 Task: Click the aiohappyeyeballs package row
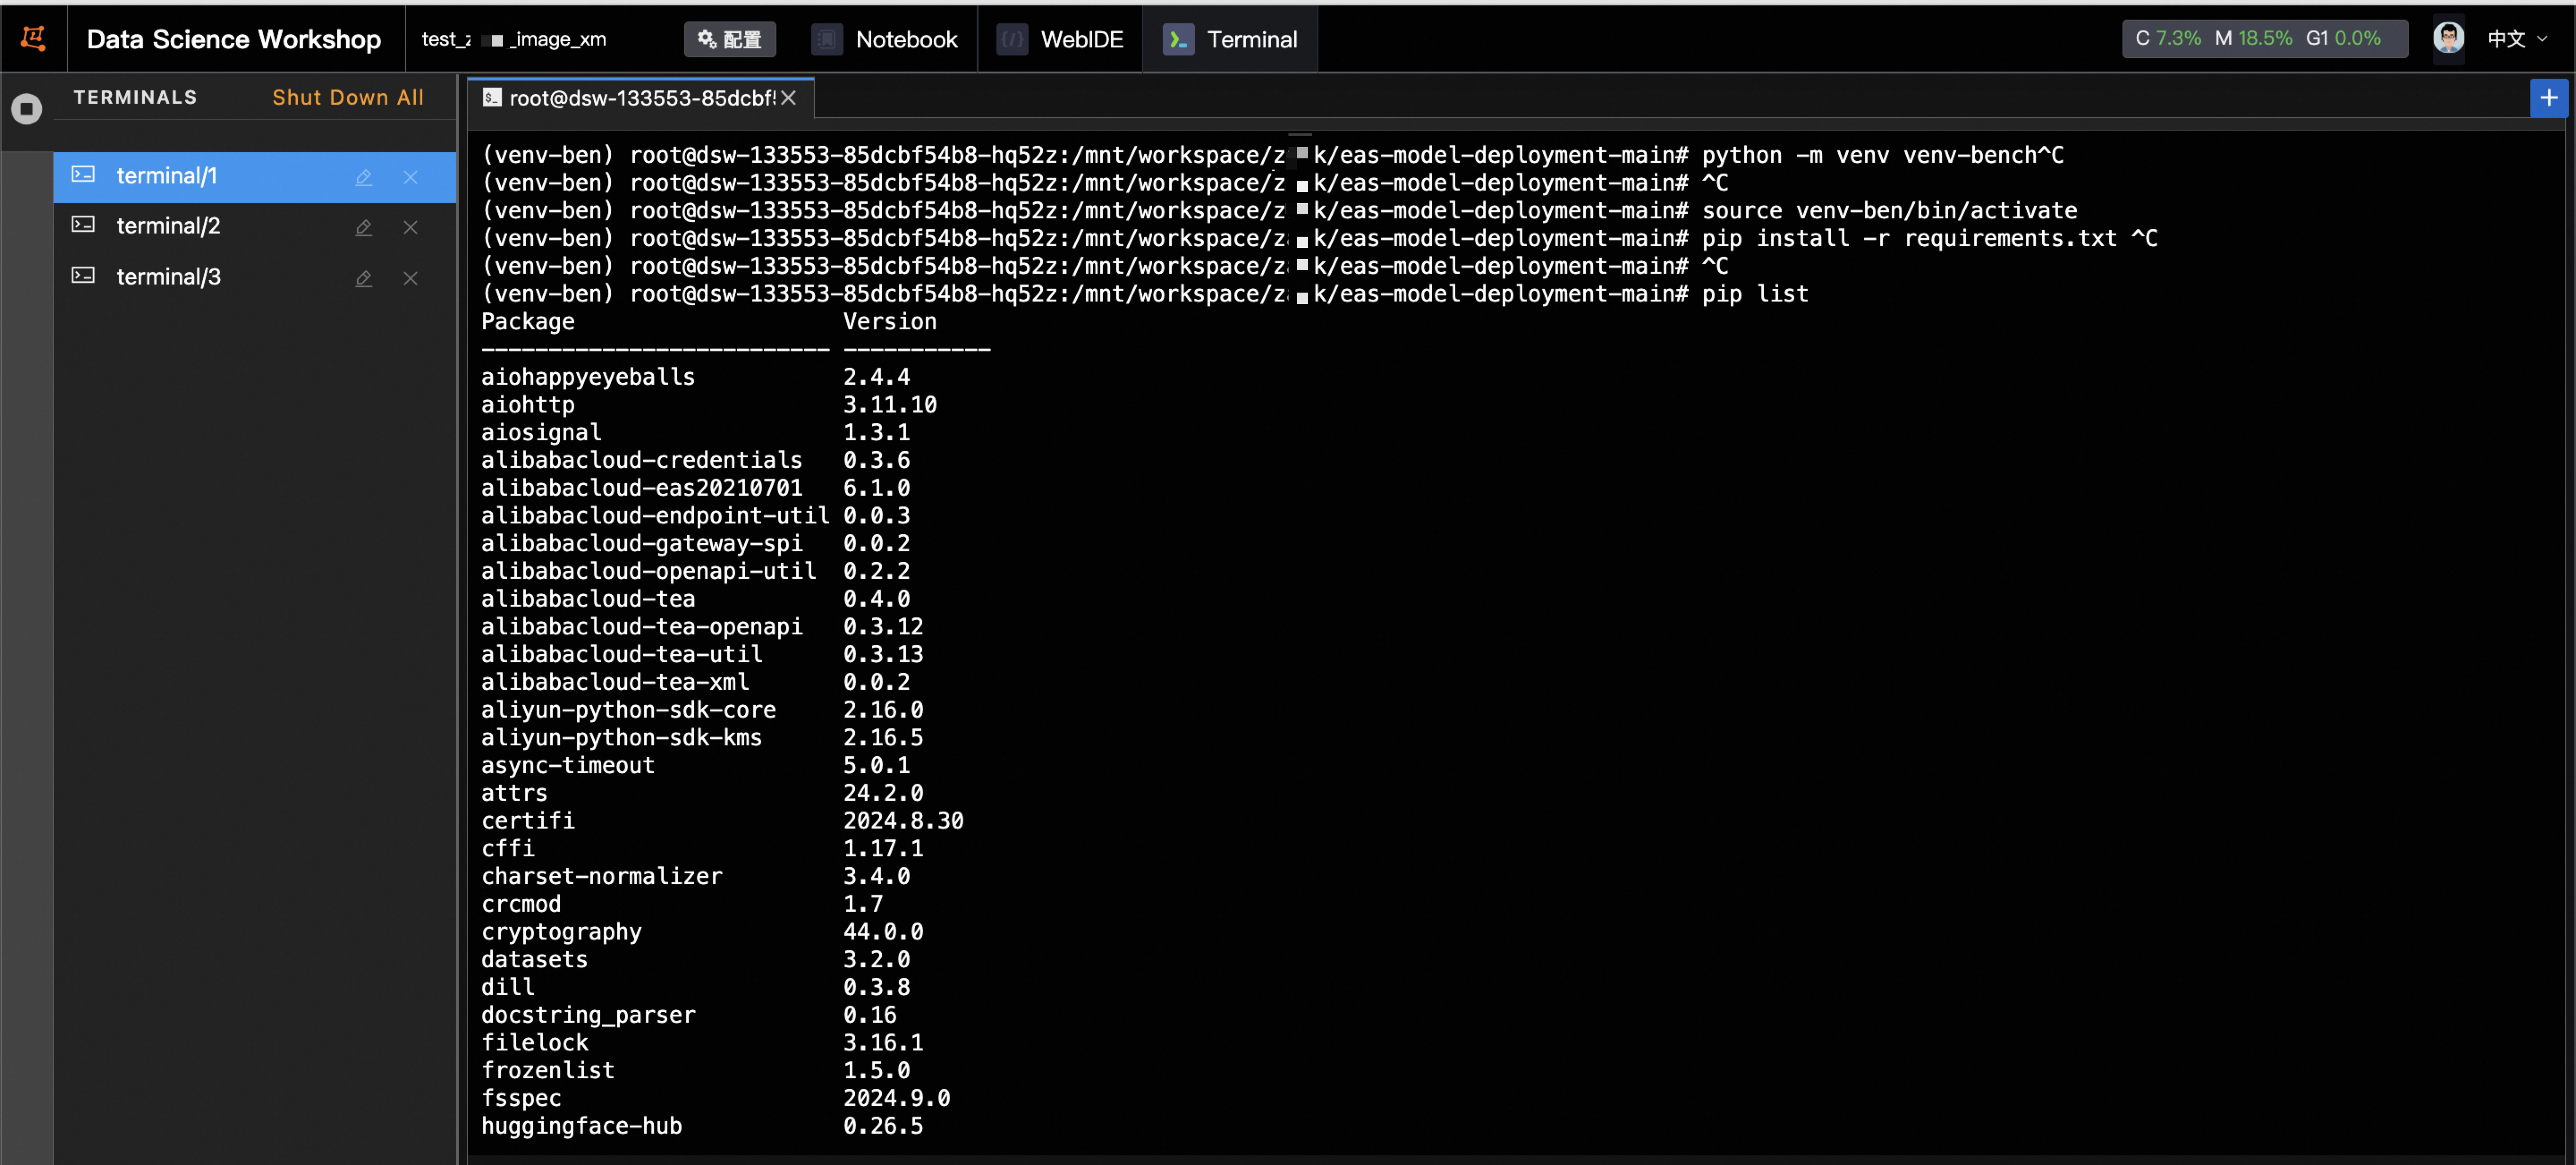[x=695, y=377]
